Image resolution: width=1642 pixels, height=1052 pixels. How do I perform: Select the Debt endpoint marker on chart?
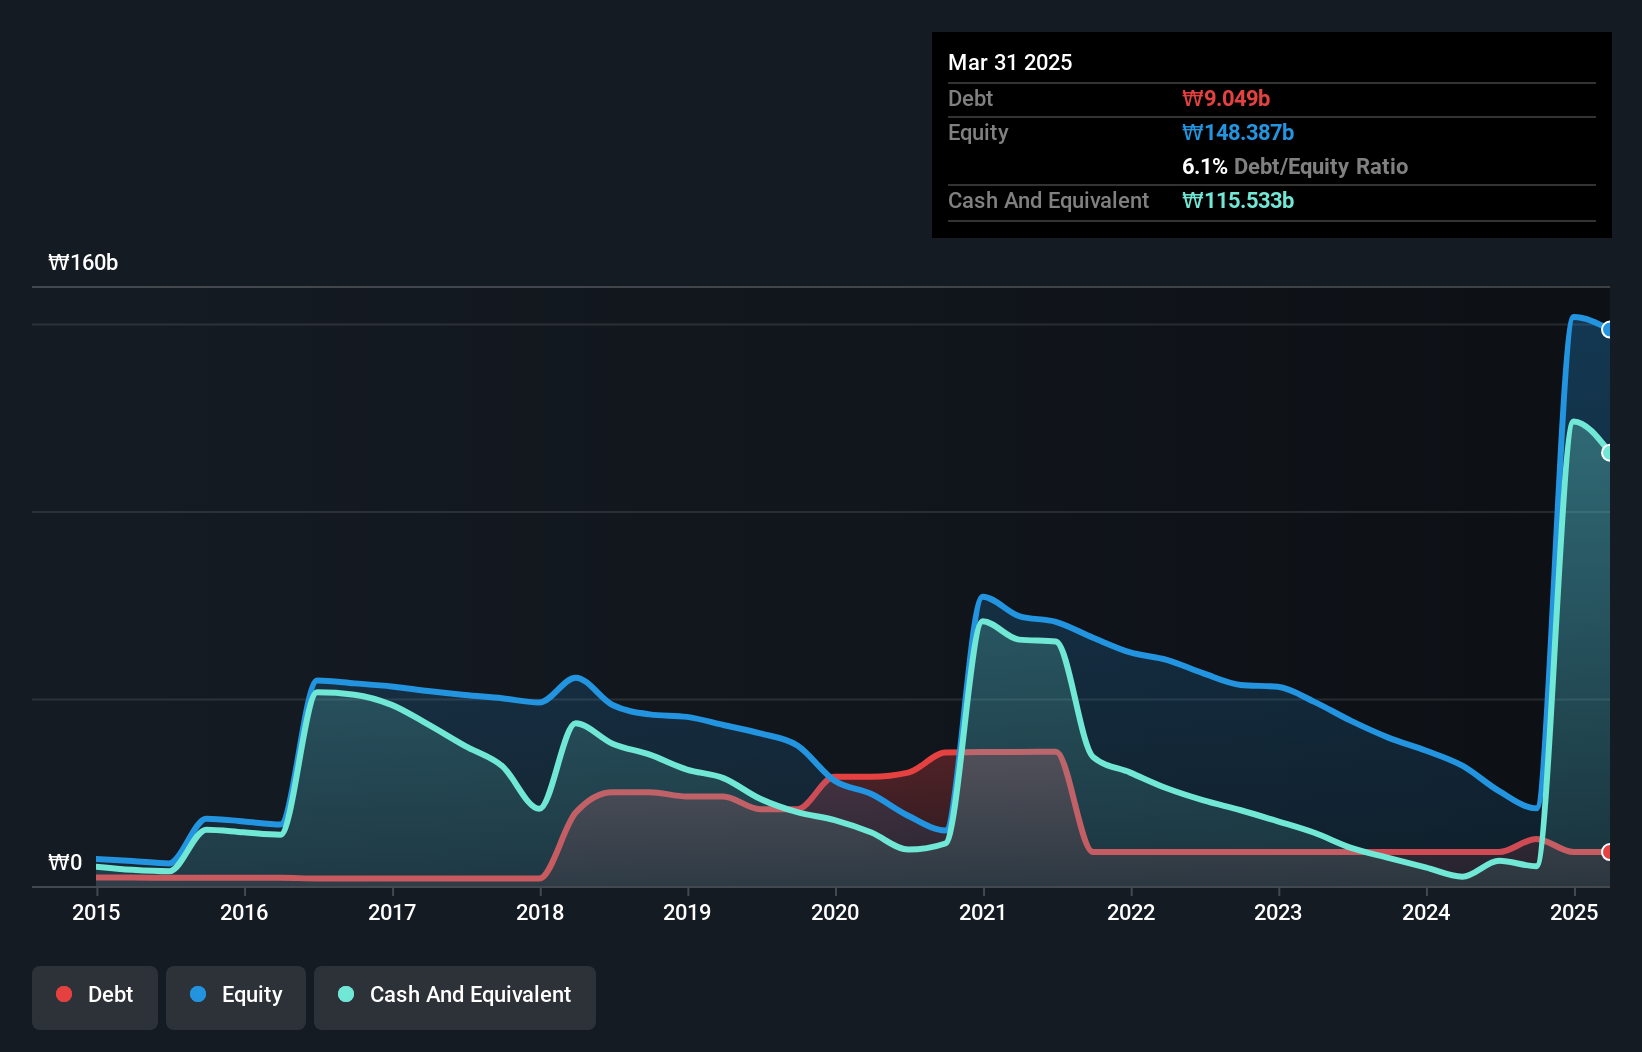1608,852
